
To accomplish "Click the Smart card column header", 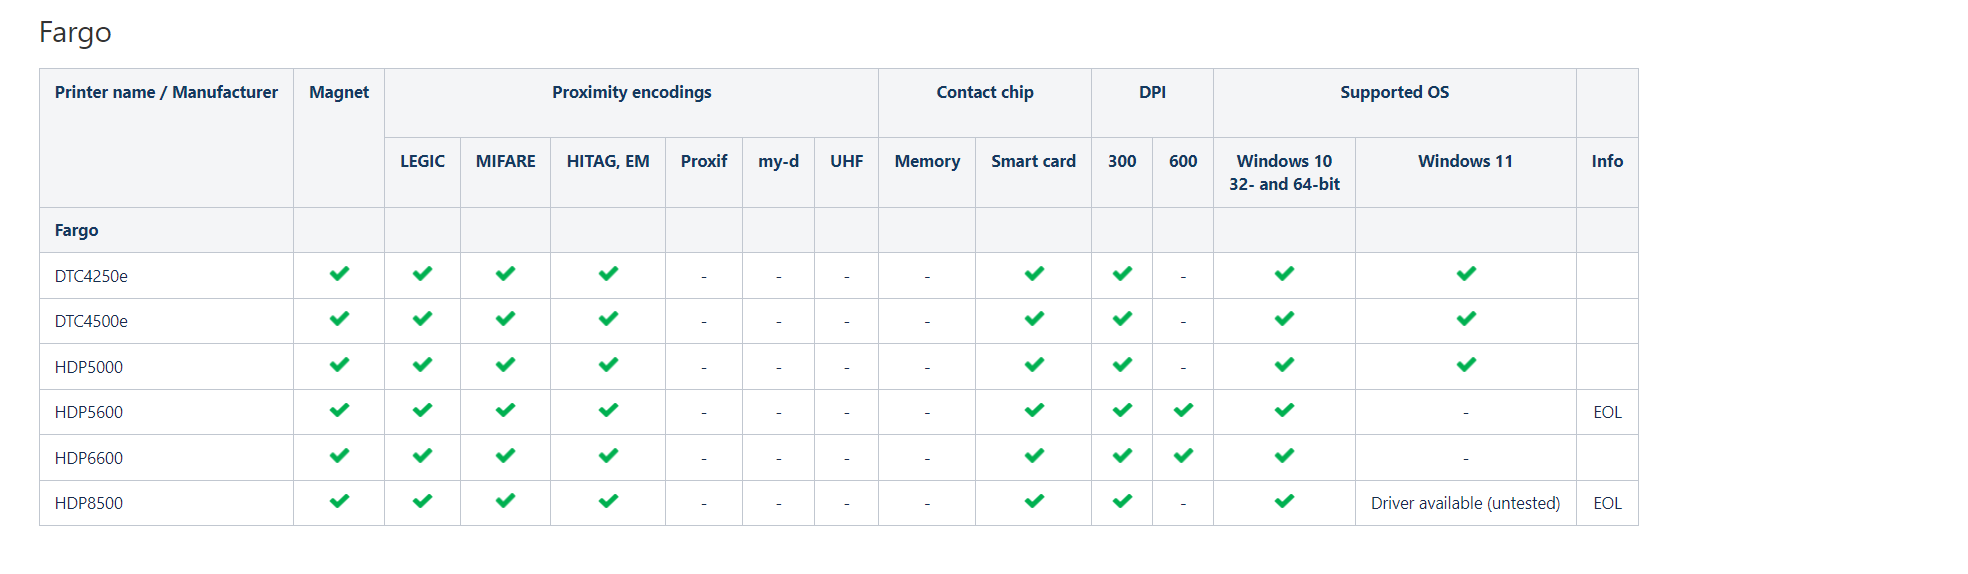I will click(x=1033, y=161).
